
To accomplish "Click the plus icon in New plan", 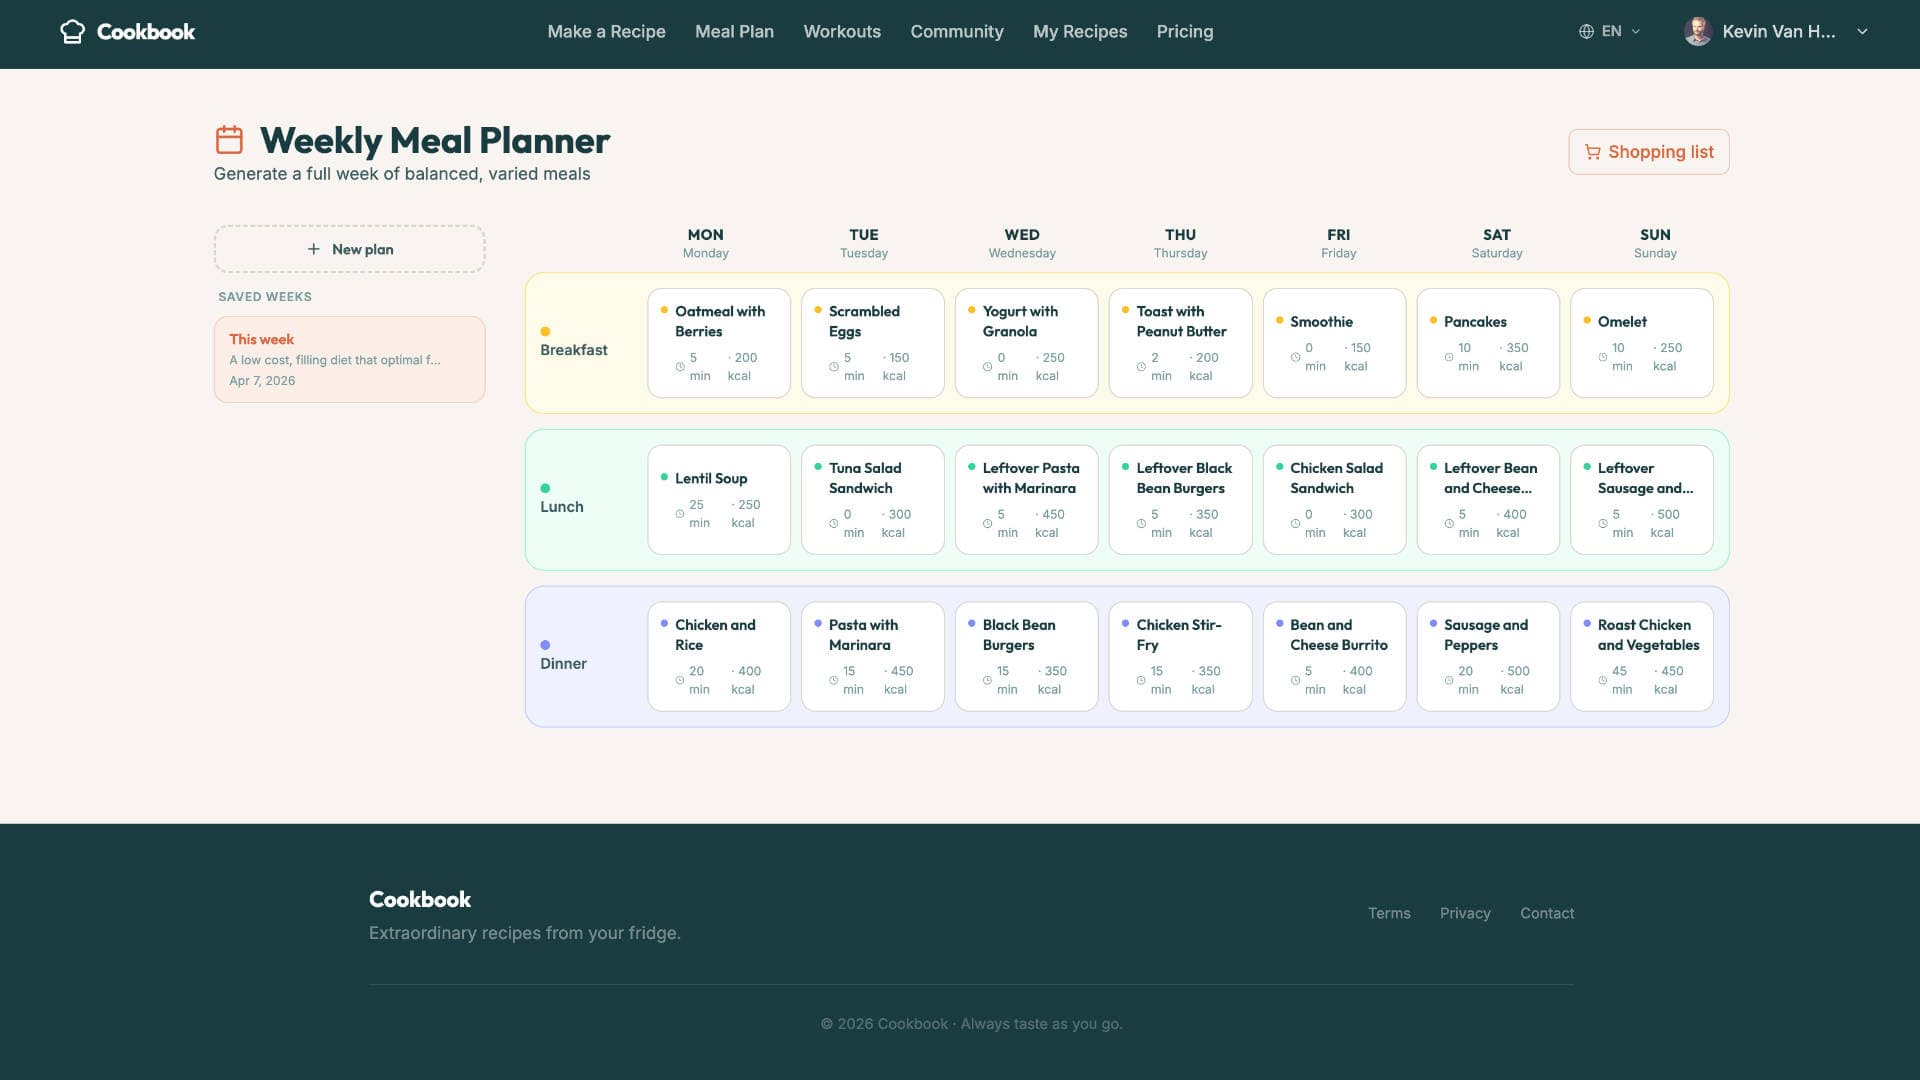I will (313, 249).
